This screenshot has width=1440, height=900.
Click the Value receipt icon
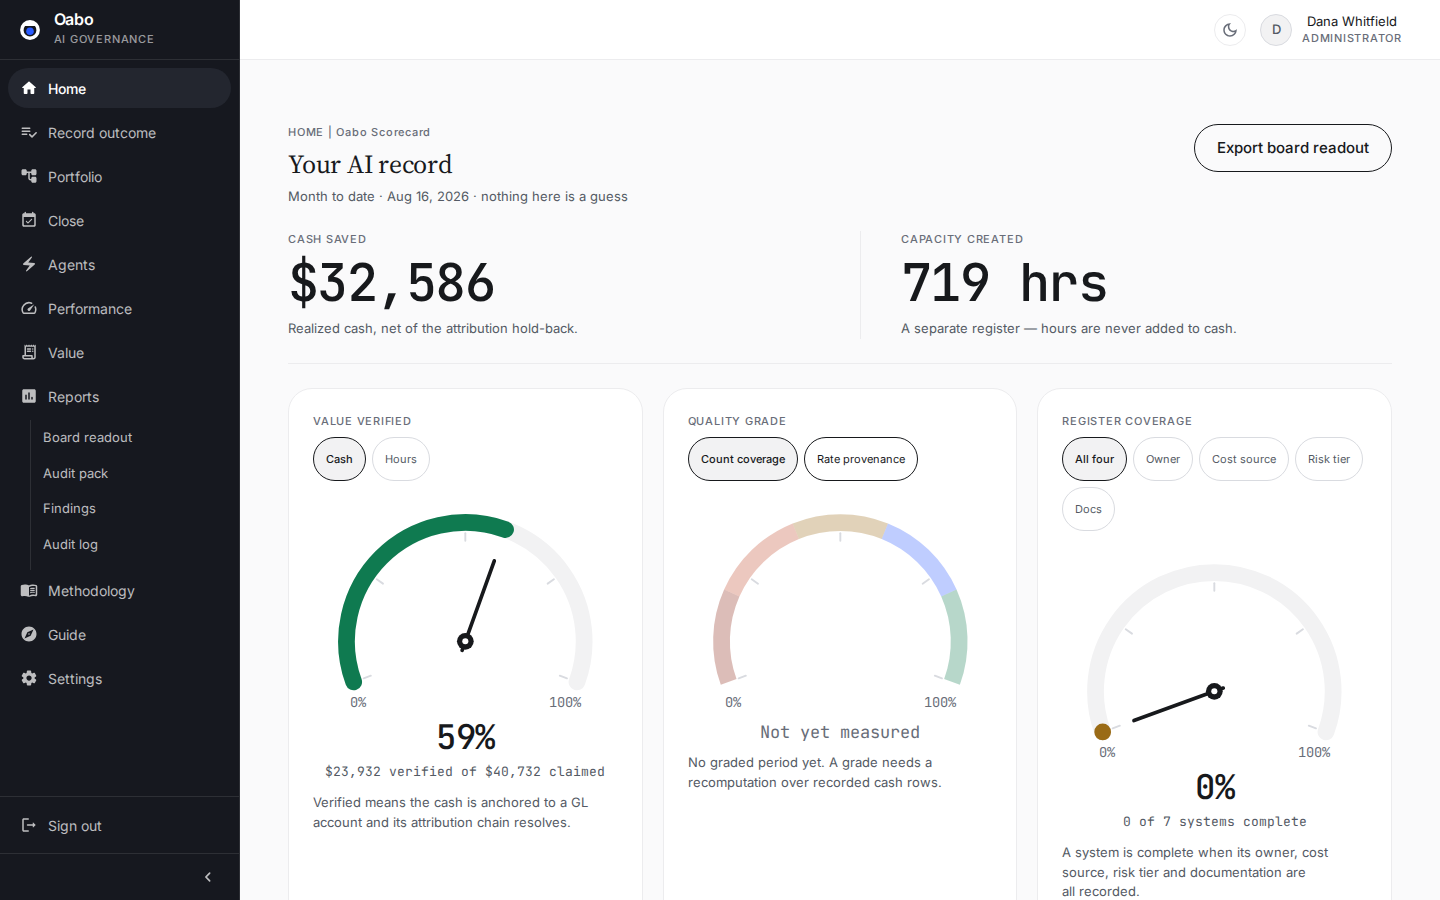click(x=29, y=352)
